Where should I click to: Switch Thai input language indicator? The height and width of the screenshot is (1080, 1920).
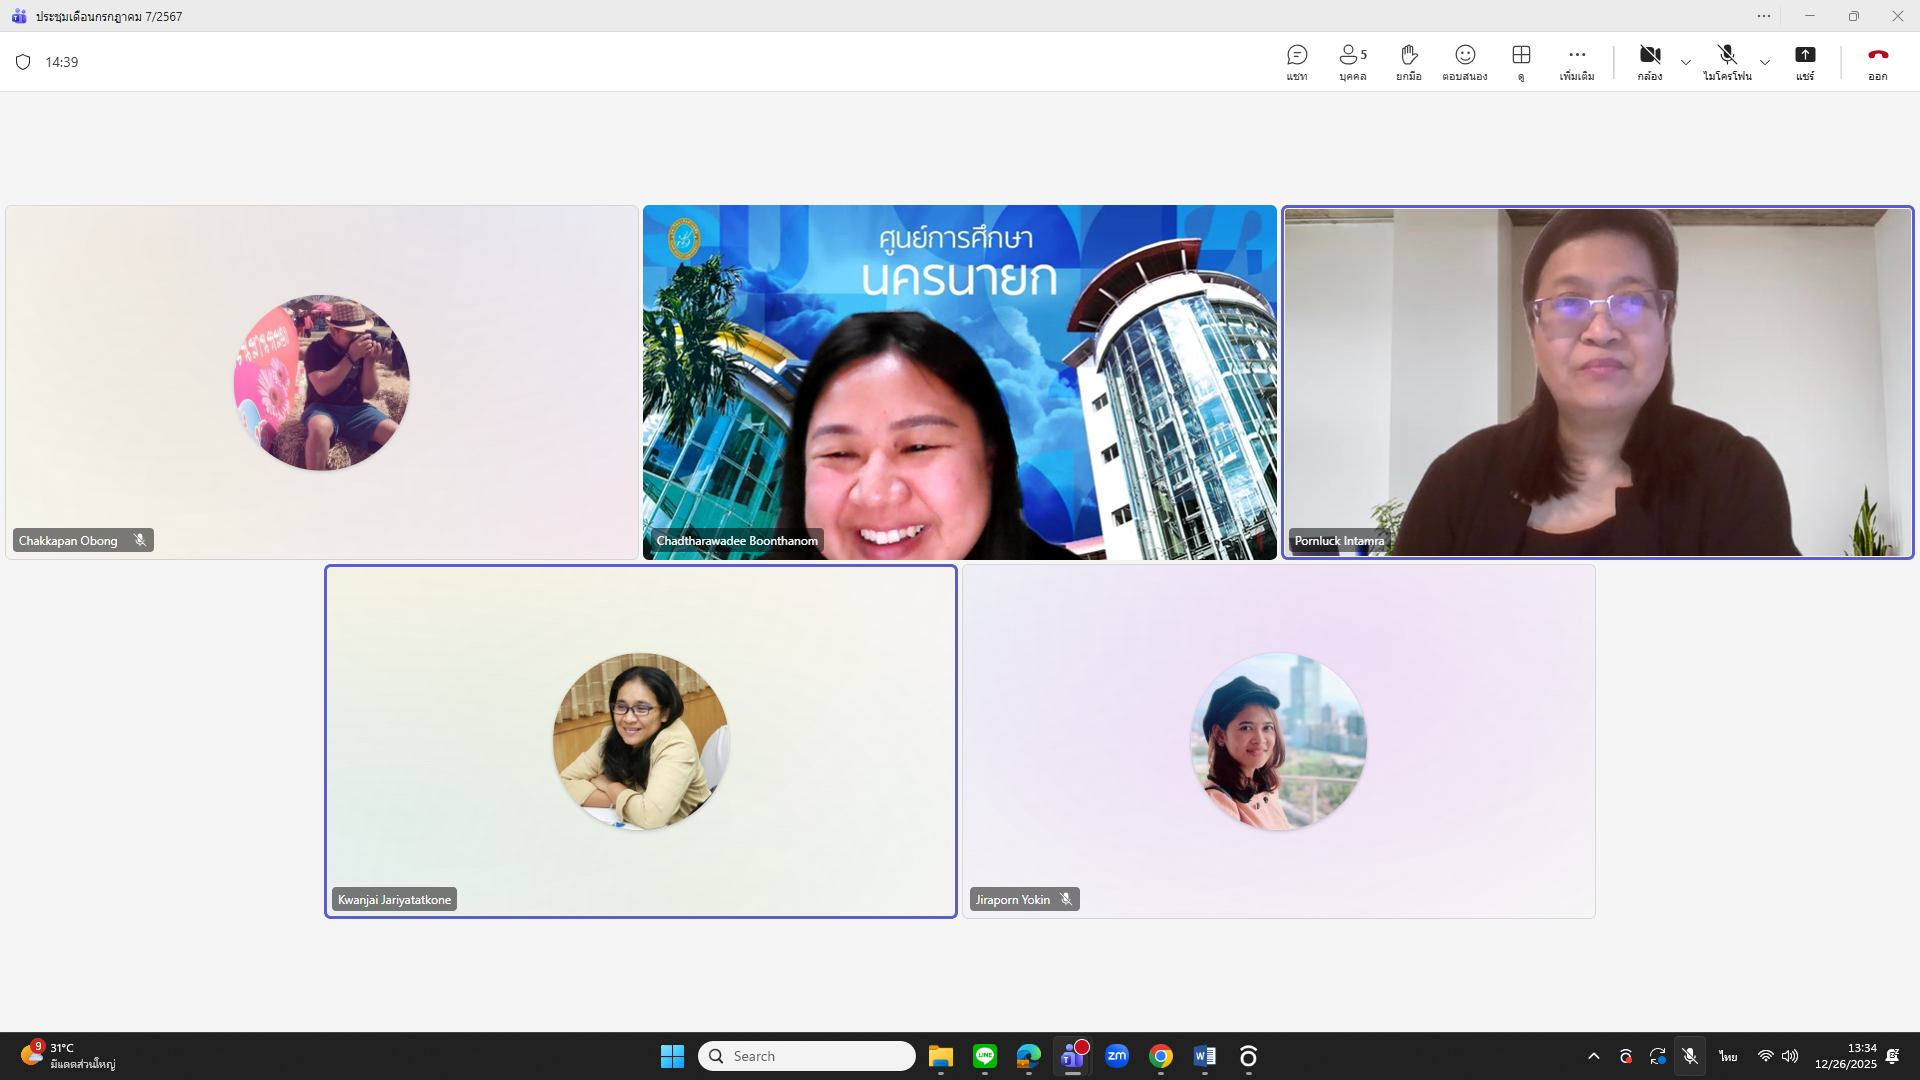tap(1728, 1056)
